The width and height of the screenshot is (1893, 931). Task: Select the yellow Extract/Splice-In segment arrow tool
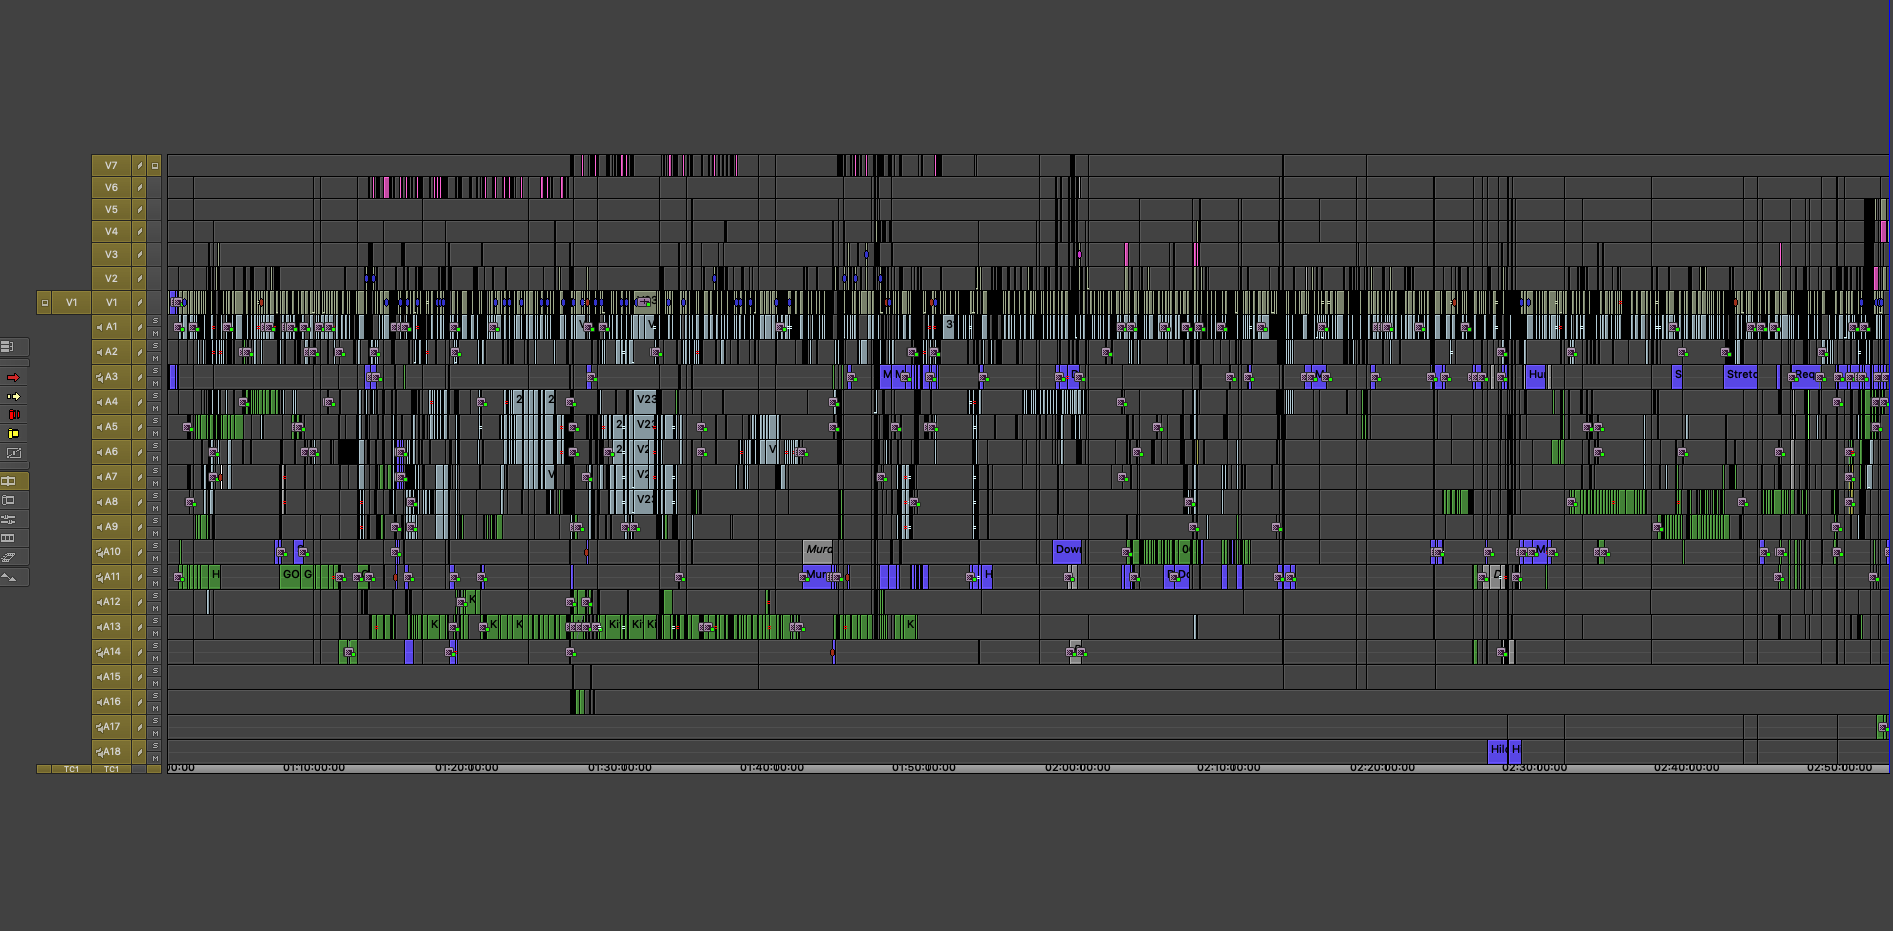(13, 397)
